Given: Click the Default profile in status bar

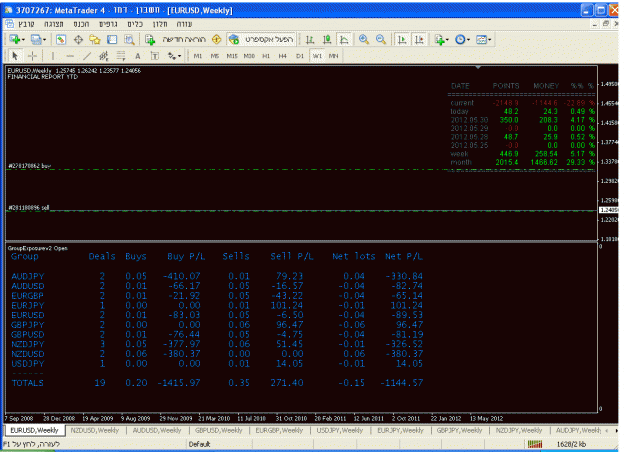Looking at the screenshot, I should point(199,444).
